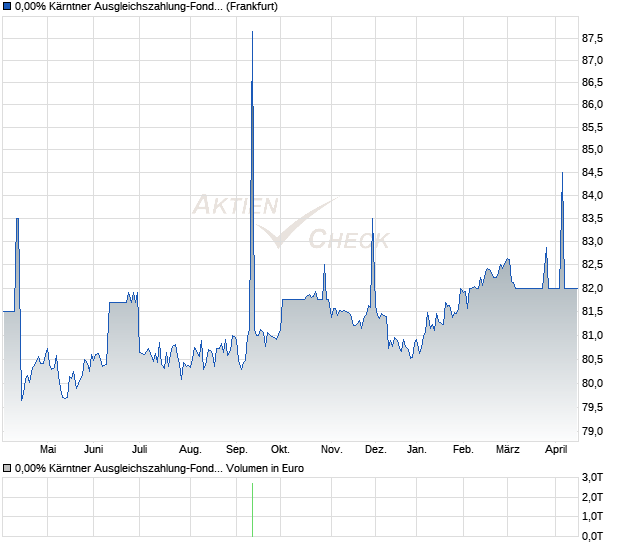Viewport: 620px width, 546px height.
Task: Click the gray legend square beside chart title
Action: tap(7, 6)
